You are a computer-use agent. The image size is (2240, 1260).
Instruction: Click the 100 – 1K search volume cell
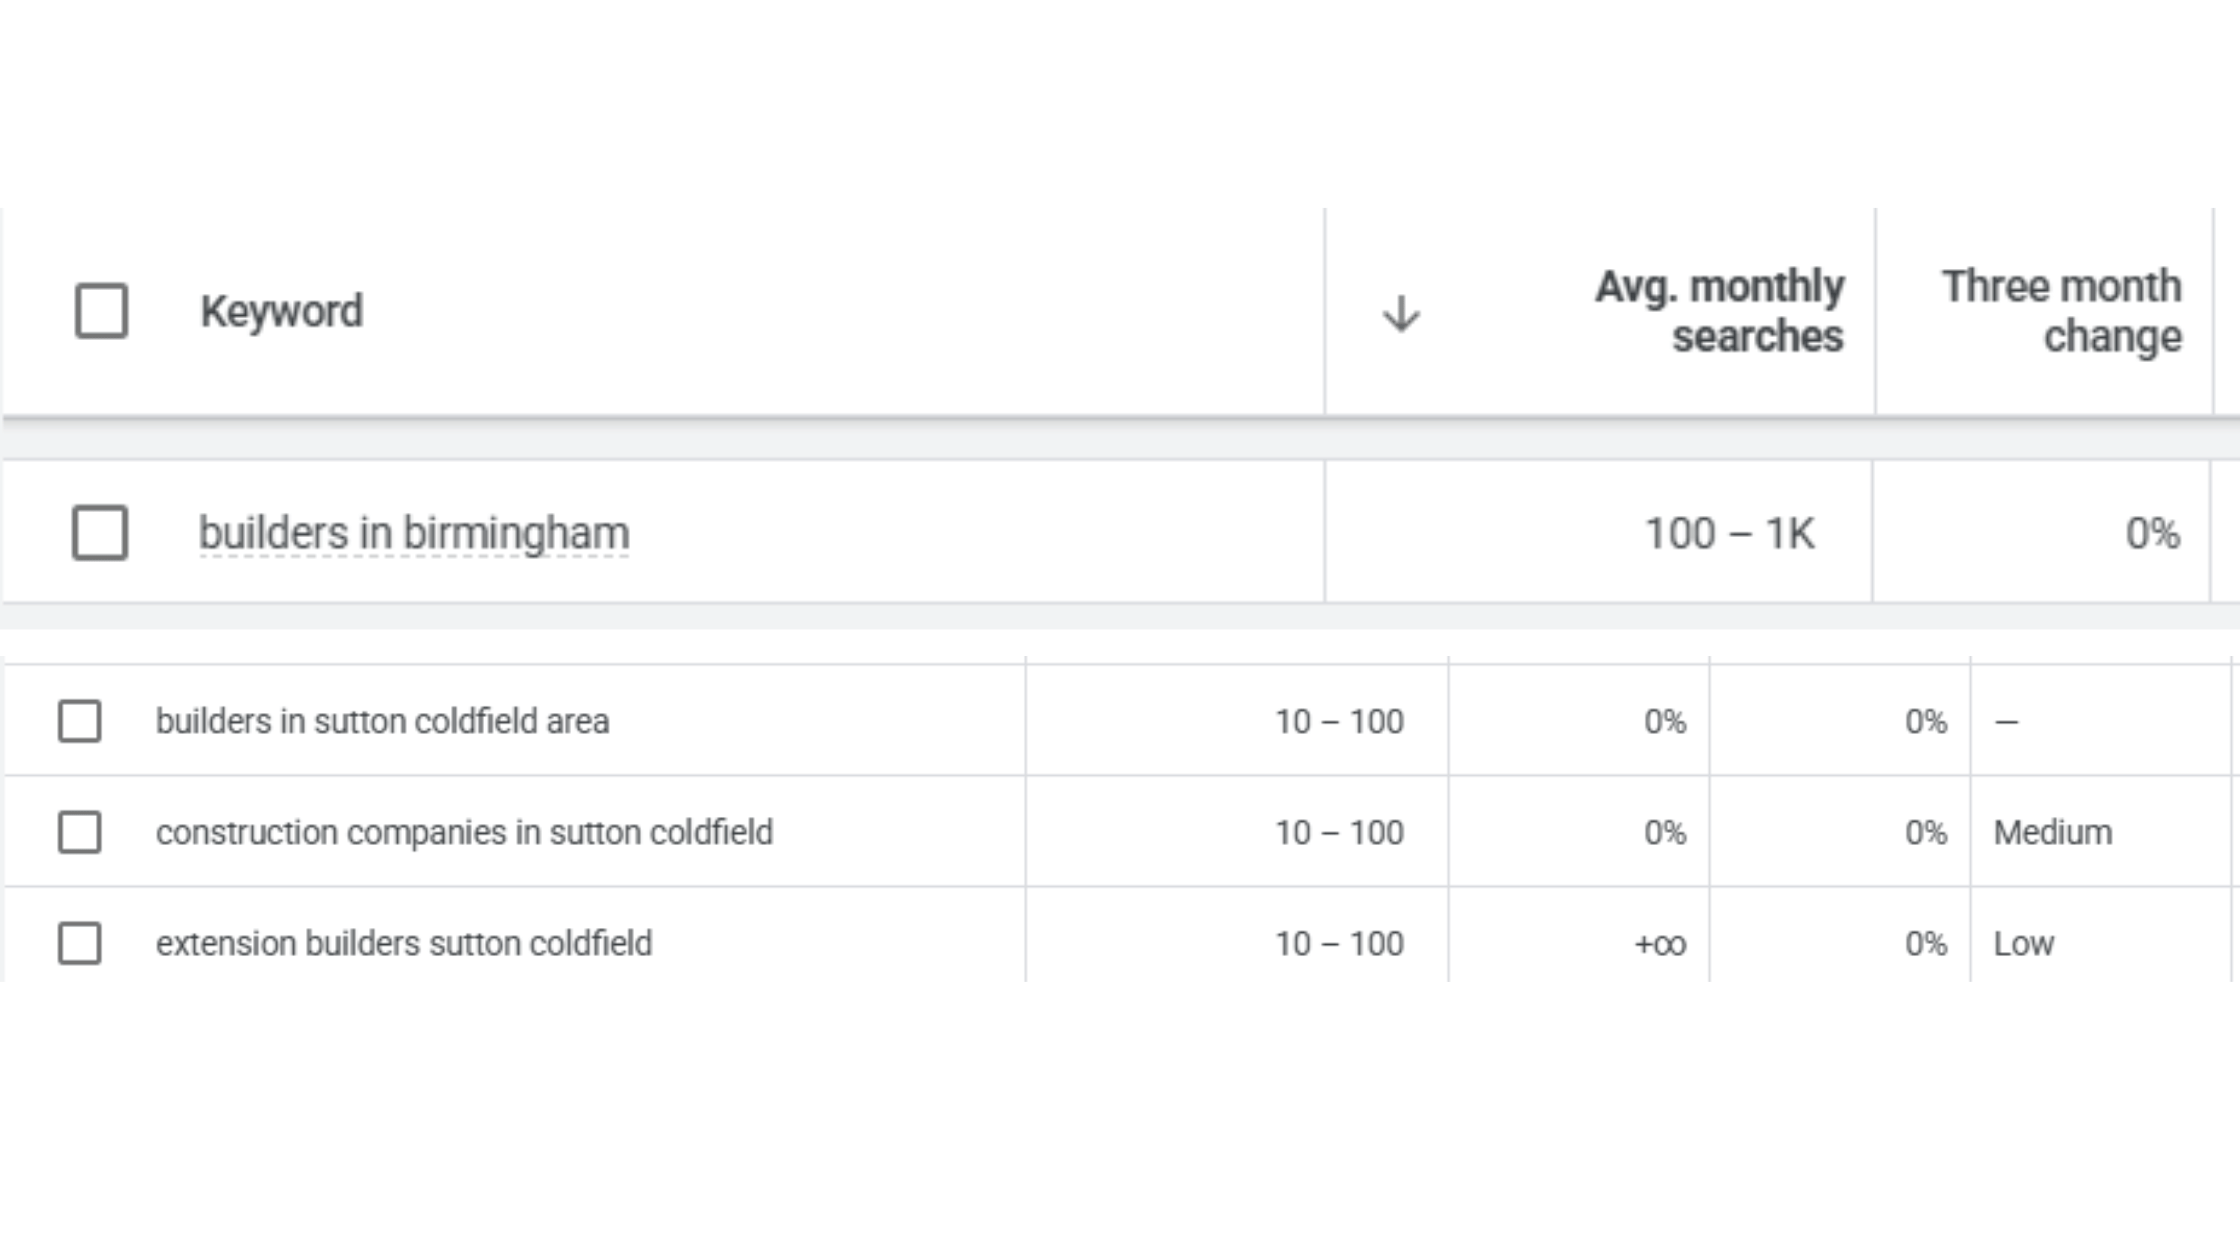[1729, 534]
